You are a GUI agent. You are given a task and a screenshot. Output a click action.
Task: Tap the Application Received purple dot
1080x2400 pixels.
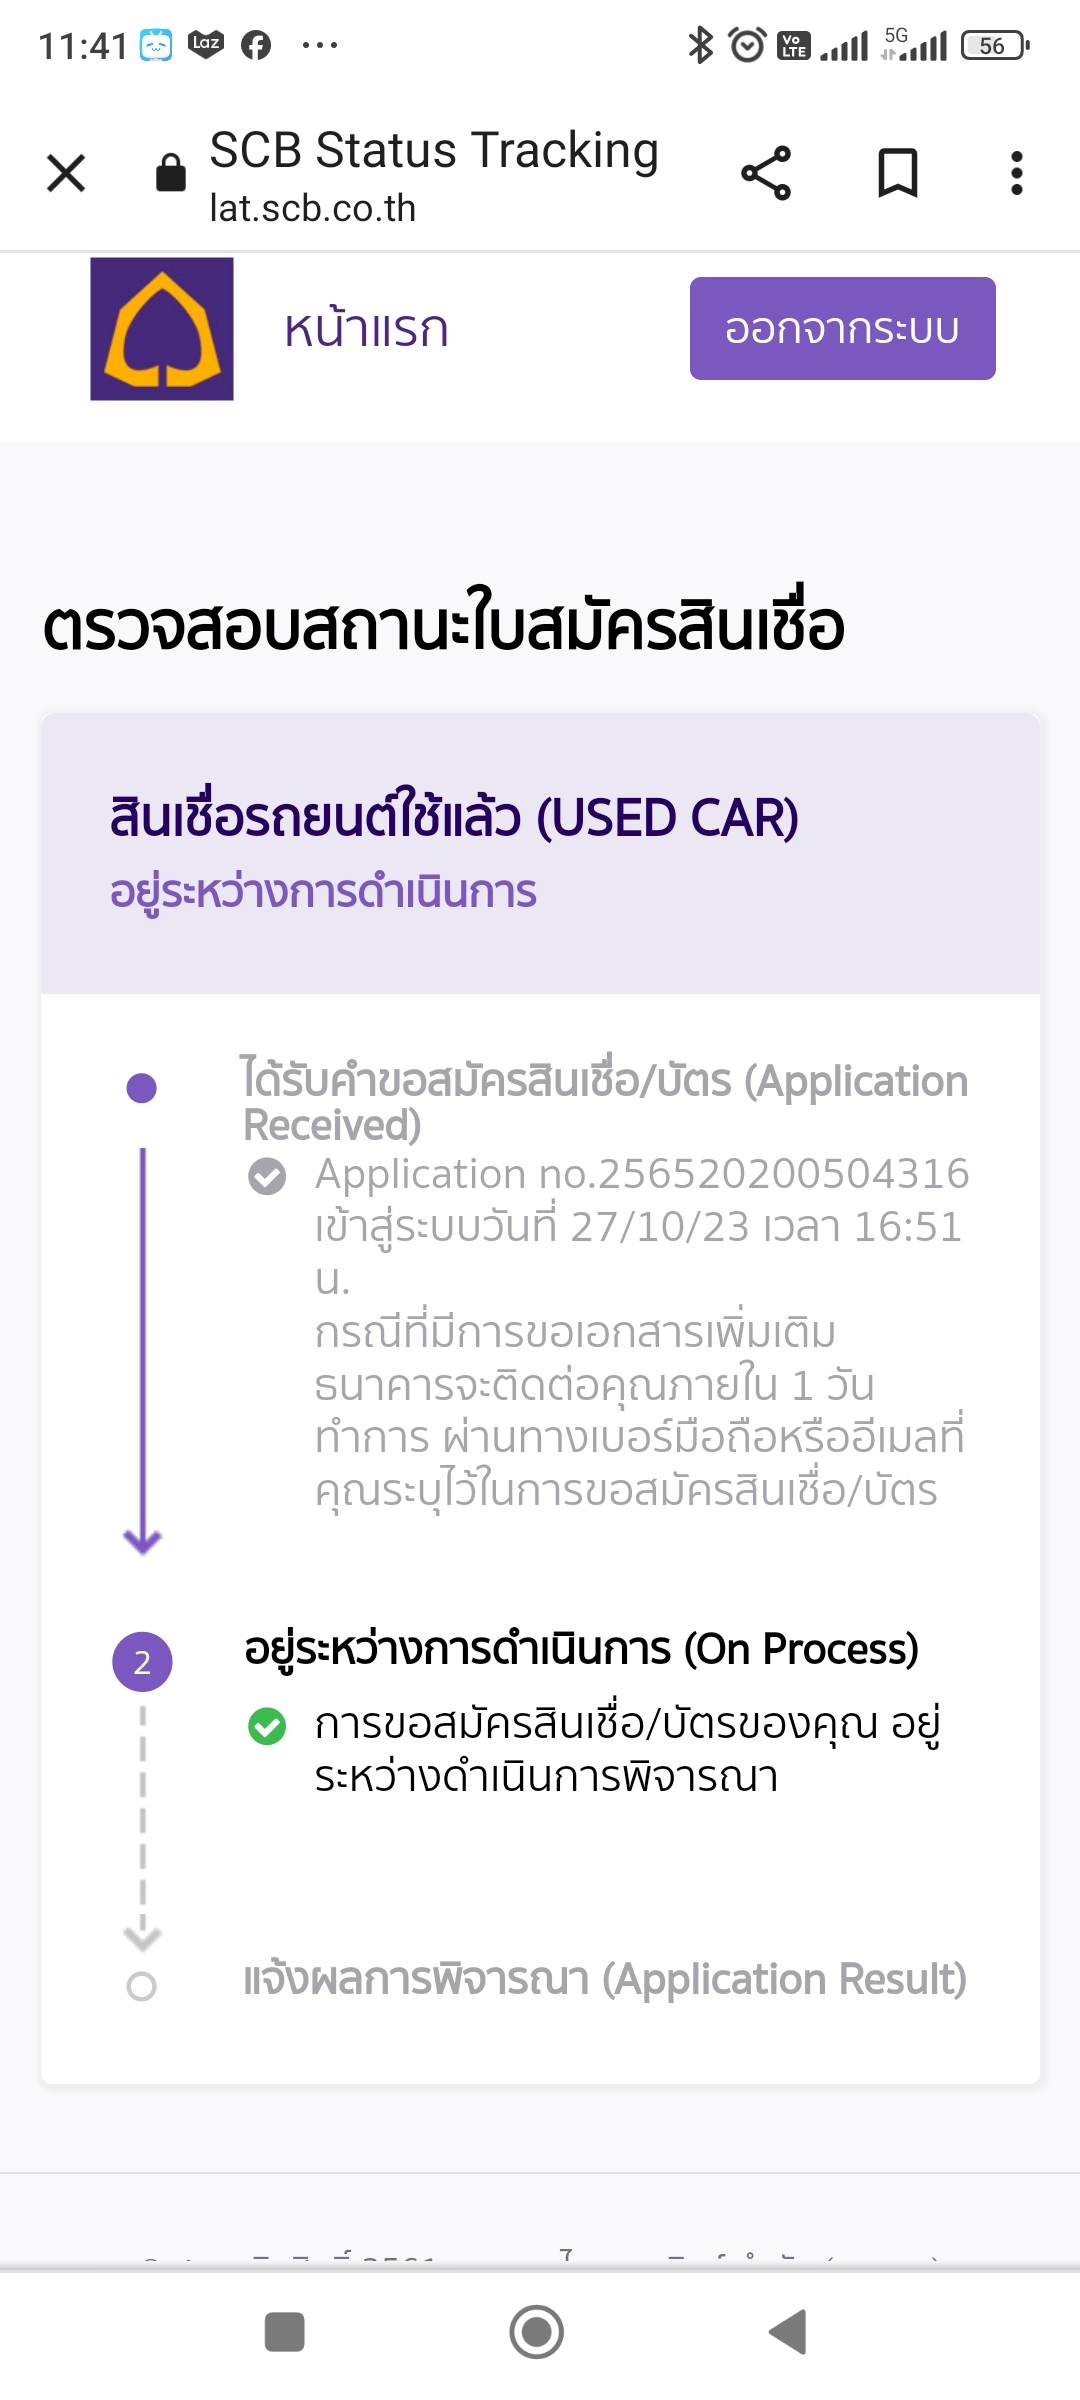coord(142,1088)
